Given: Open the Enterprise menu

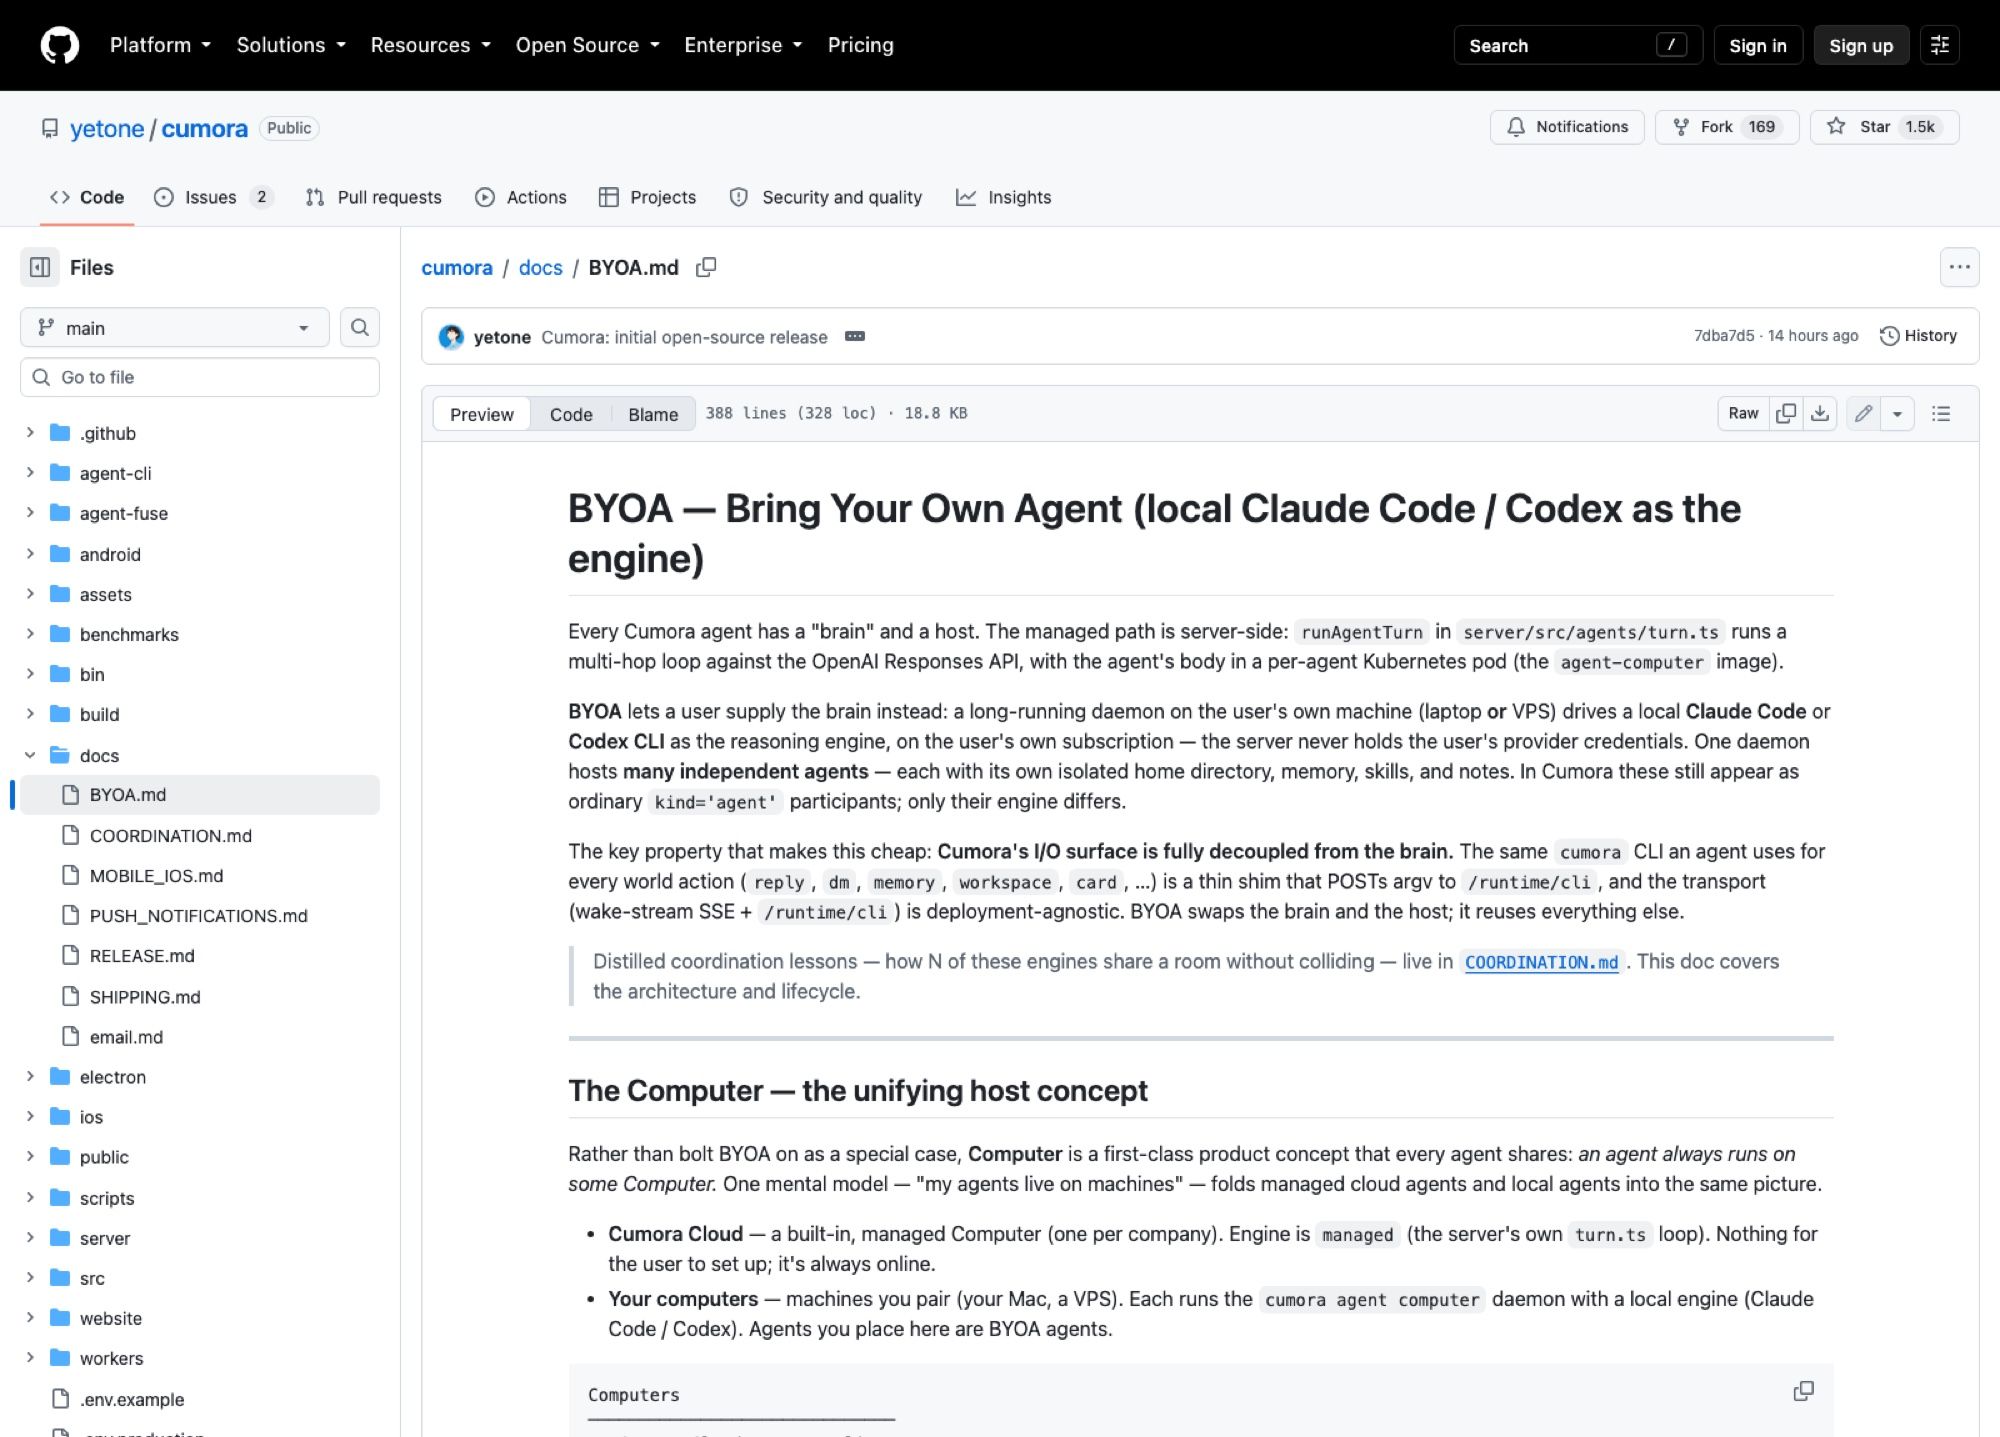Looking at the screenshot, I should (x=743, y=45).
